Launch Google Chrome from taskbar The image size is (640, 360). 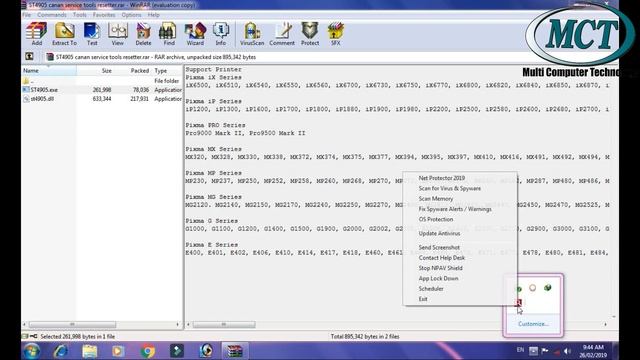tap(148, 351)
